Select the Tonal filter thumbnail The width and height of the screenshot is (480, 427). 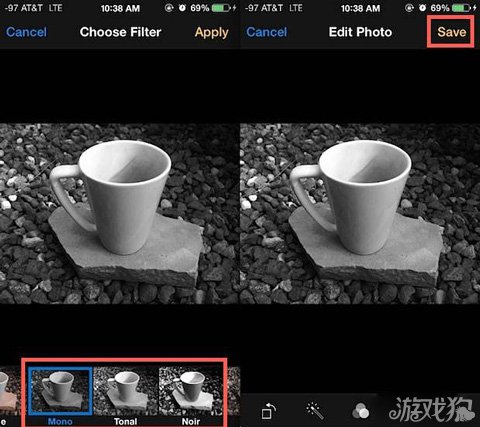126,391
